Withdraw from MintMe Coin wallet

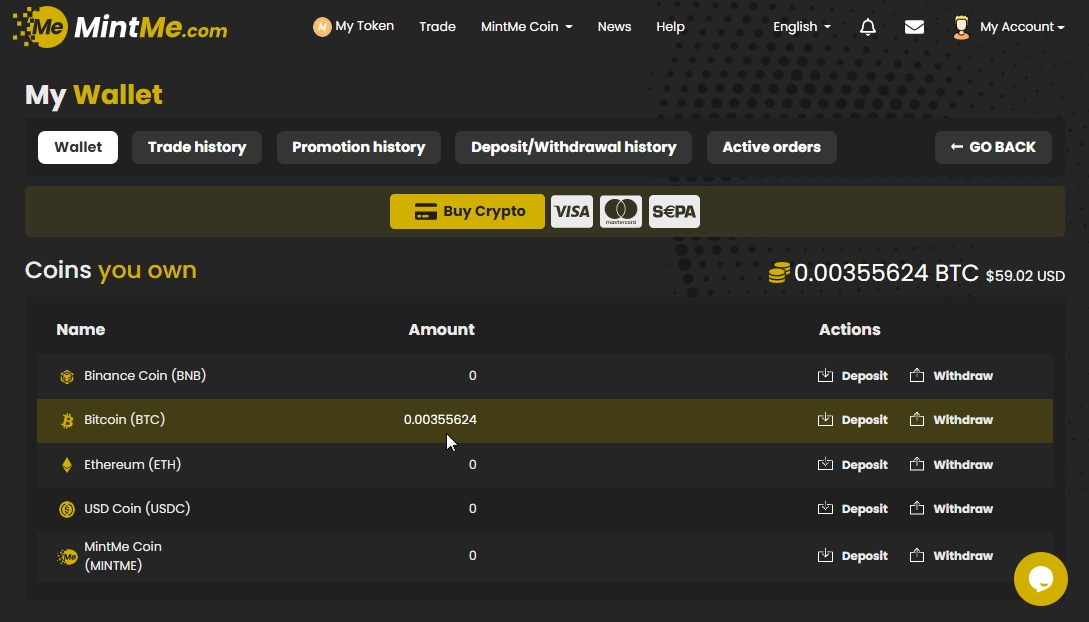coord(951,556)
